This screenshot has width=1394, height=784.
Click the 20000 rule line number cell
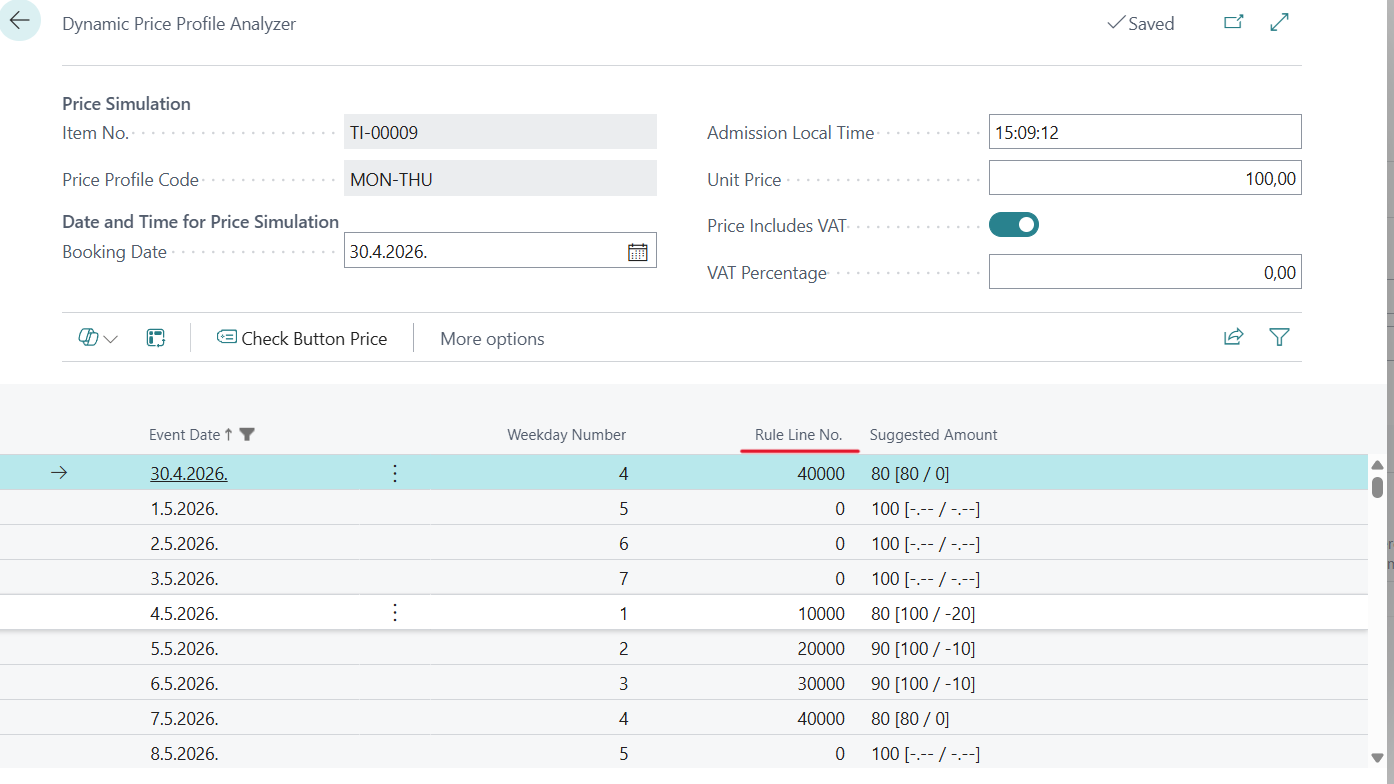point(821,648)
